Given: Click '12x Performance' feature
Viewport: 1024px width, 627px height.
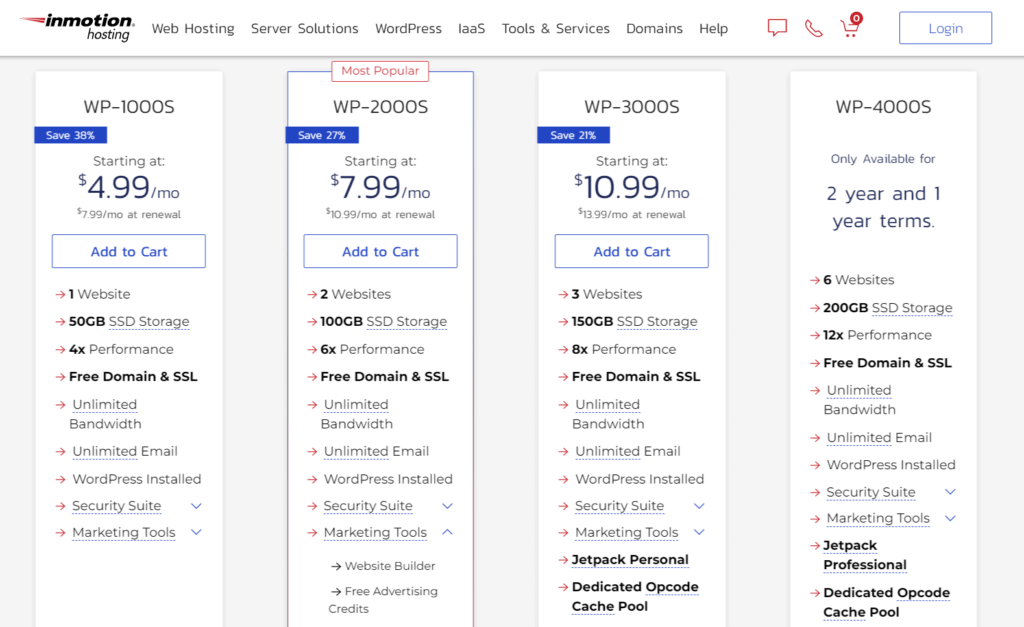Looking at the screenshot, I should click(877, 335).
